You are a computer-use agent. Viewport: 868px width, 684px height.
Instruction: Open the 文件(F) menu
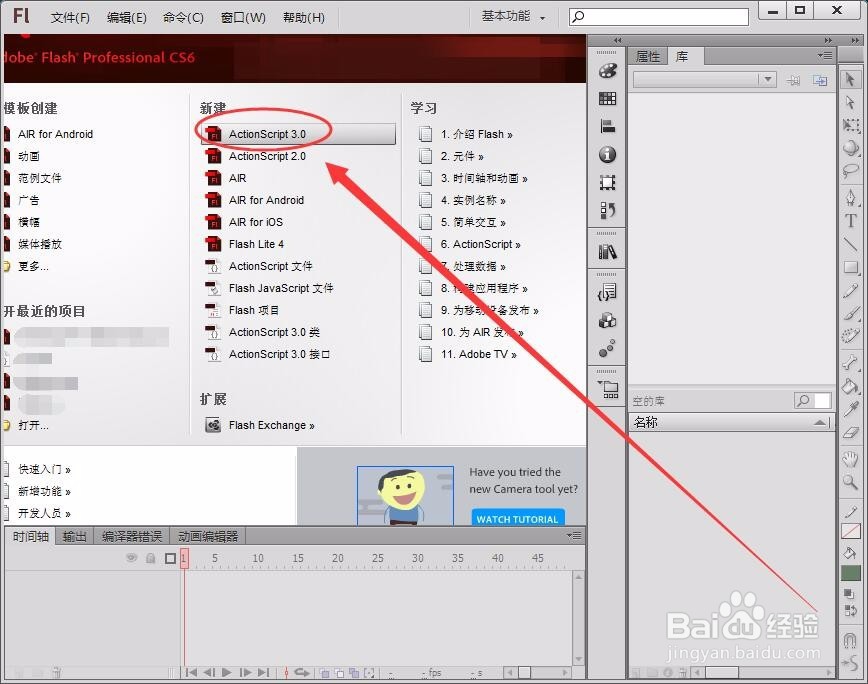pos(70,18)
